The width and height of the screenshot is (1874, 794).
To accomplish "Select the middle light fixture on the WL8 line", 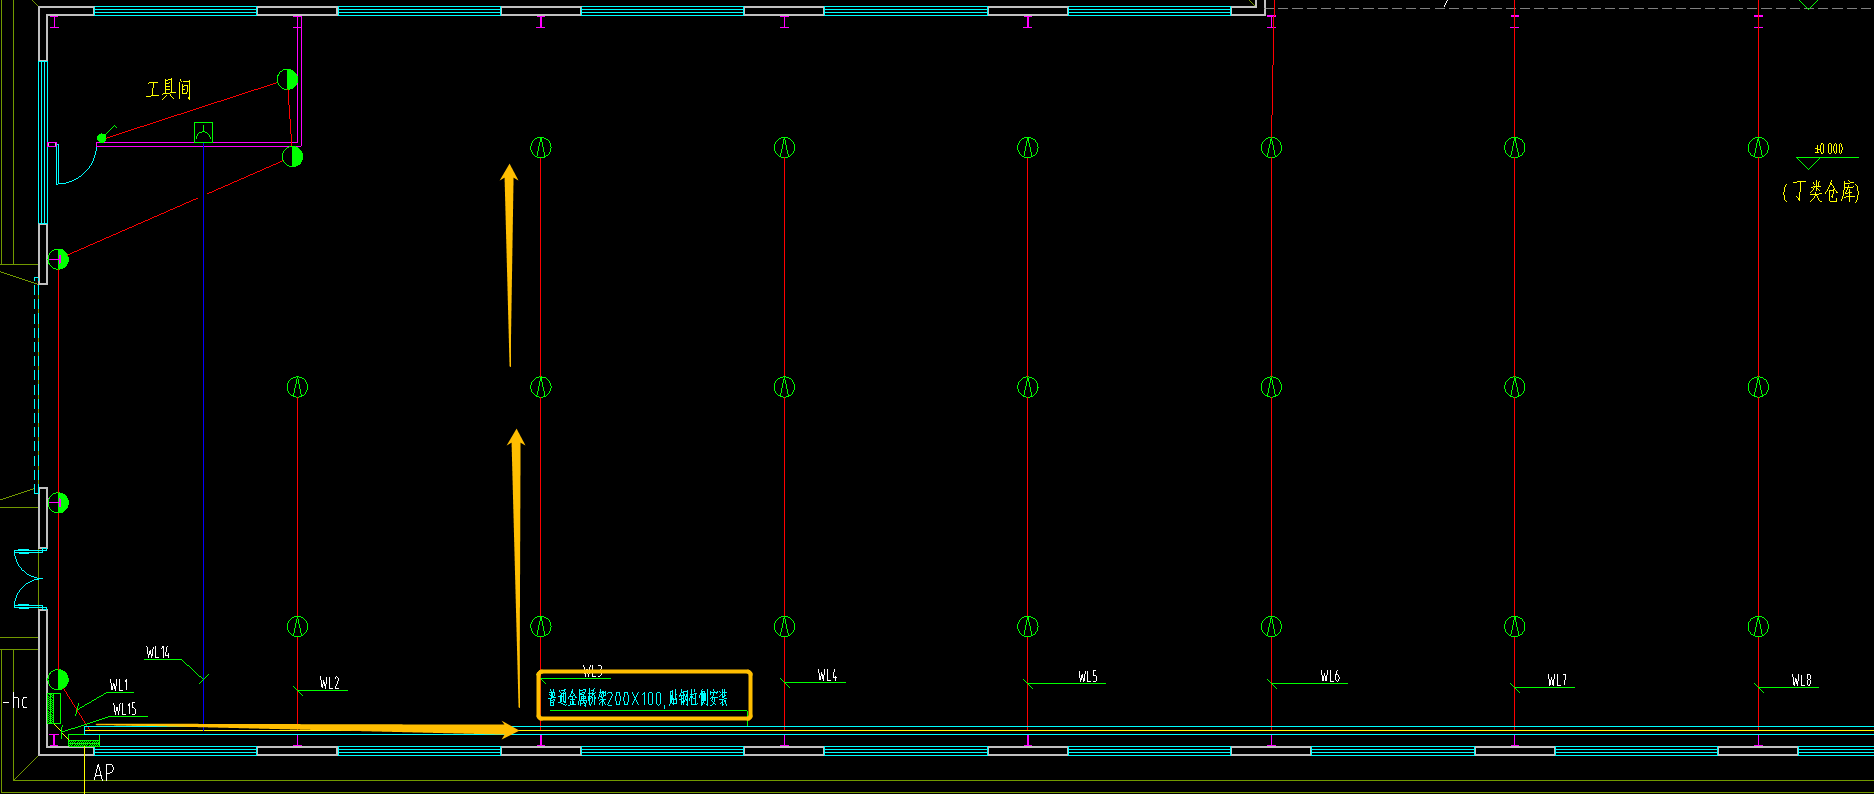I will pyautogui.click(x=1759, y=387).
